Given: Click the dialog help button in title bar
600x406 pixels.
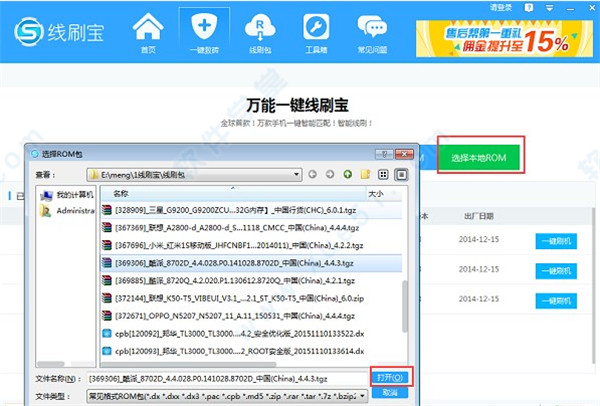Looking at the screenshot, I should point(385,154).
